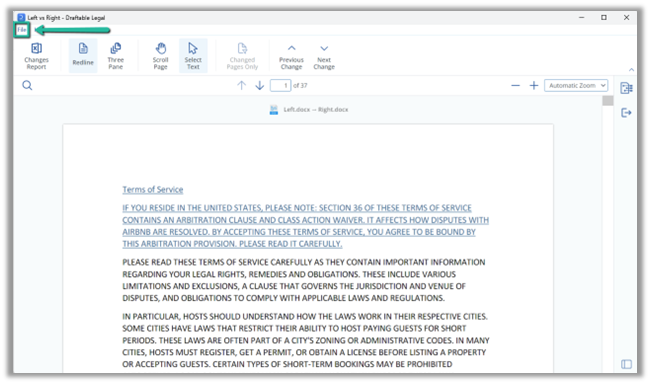The image size is (650, 384).
Task: Click the paragraph starting 'IN PARTICULAR, HOSTS SHOULD'
Action: (x=306, y=340)
